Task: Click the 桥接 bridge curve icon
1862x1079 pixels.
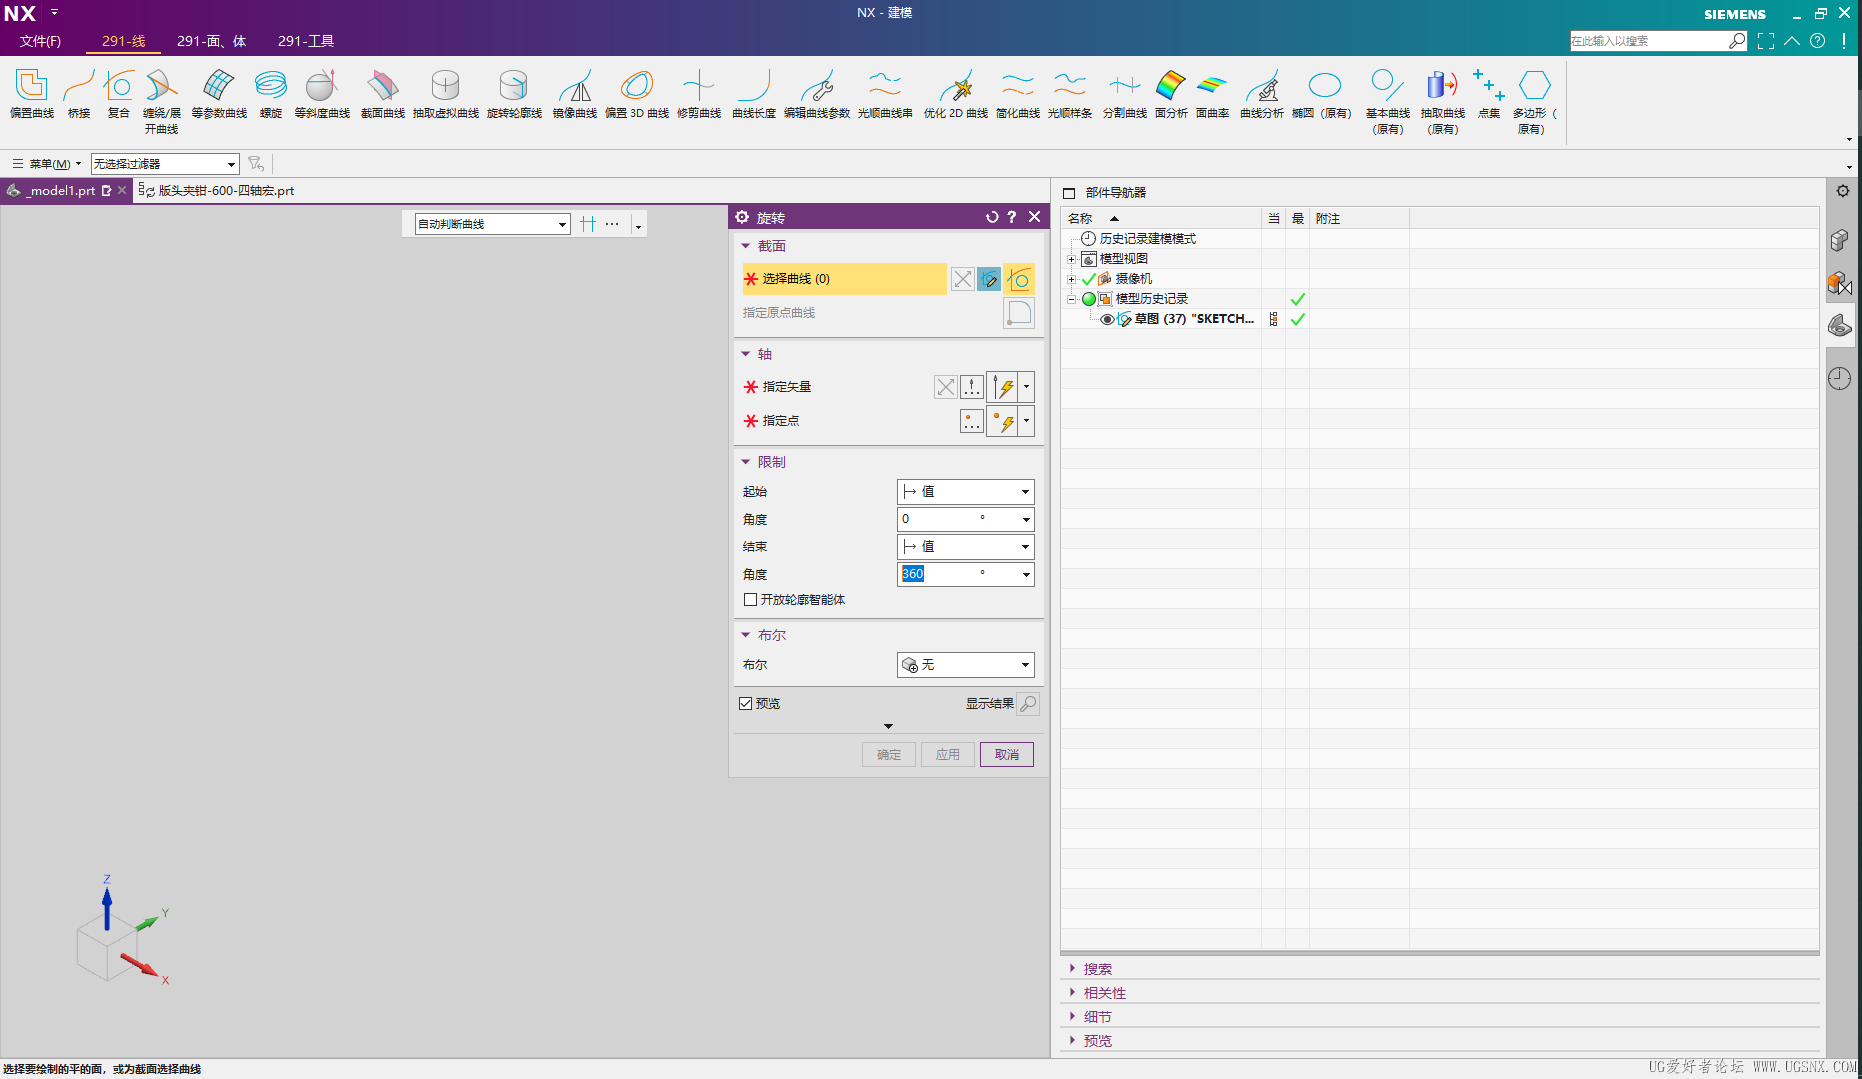Action: (x=79, y=94)
